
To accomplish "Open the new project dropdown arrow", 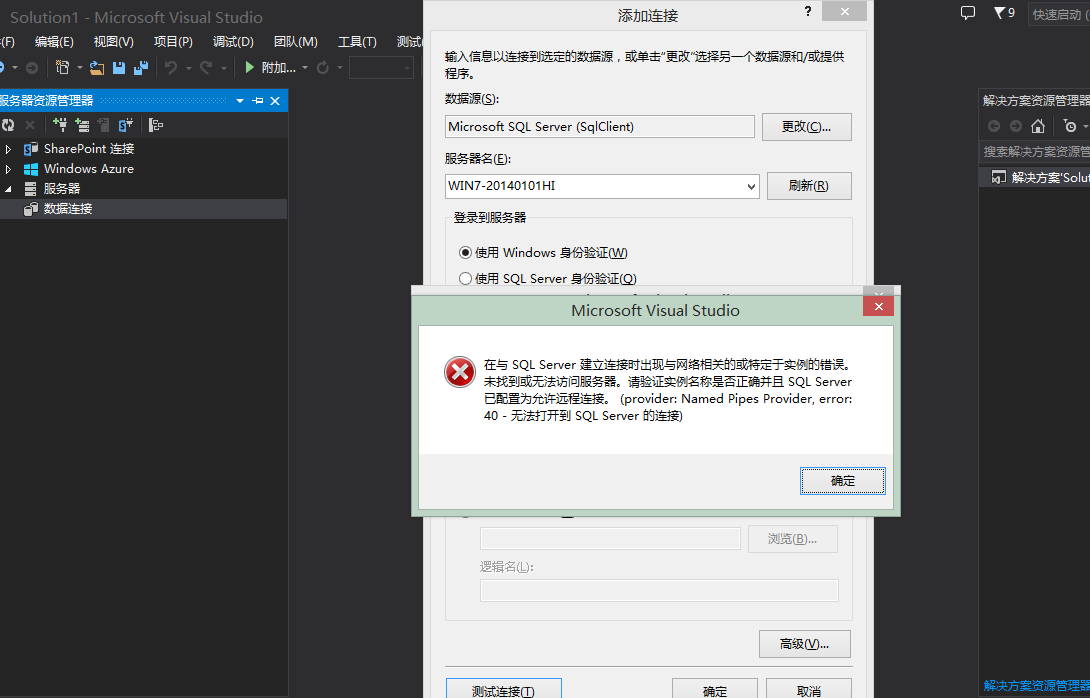I will [79, 67].
